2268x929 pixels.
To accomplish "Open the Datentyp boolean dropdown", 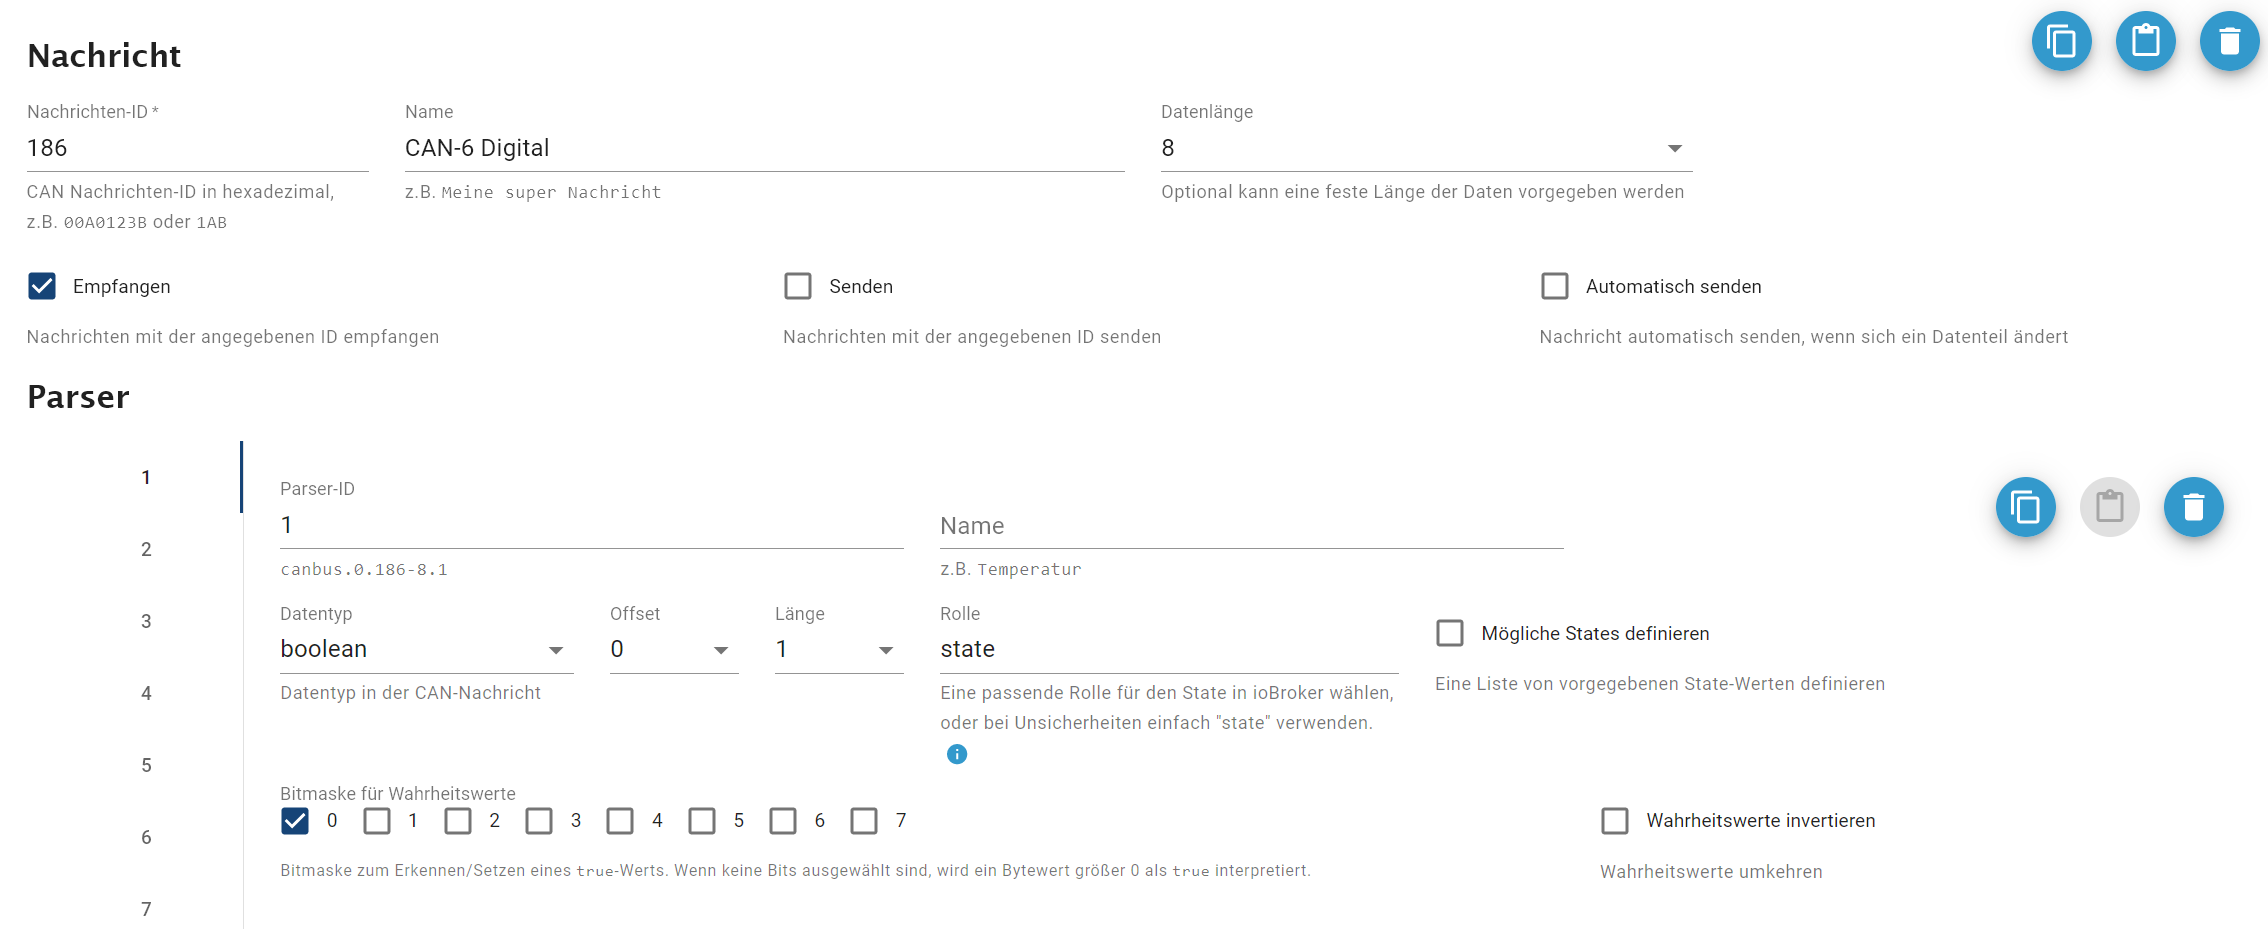I will click(425, 650).
